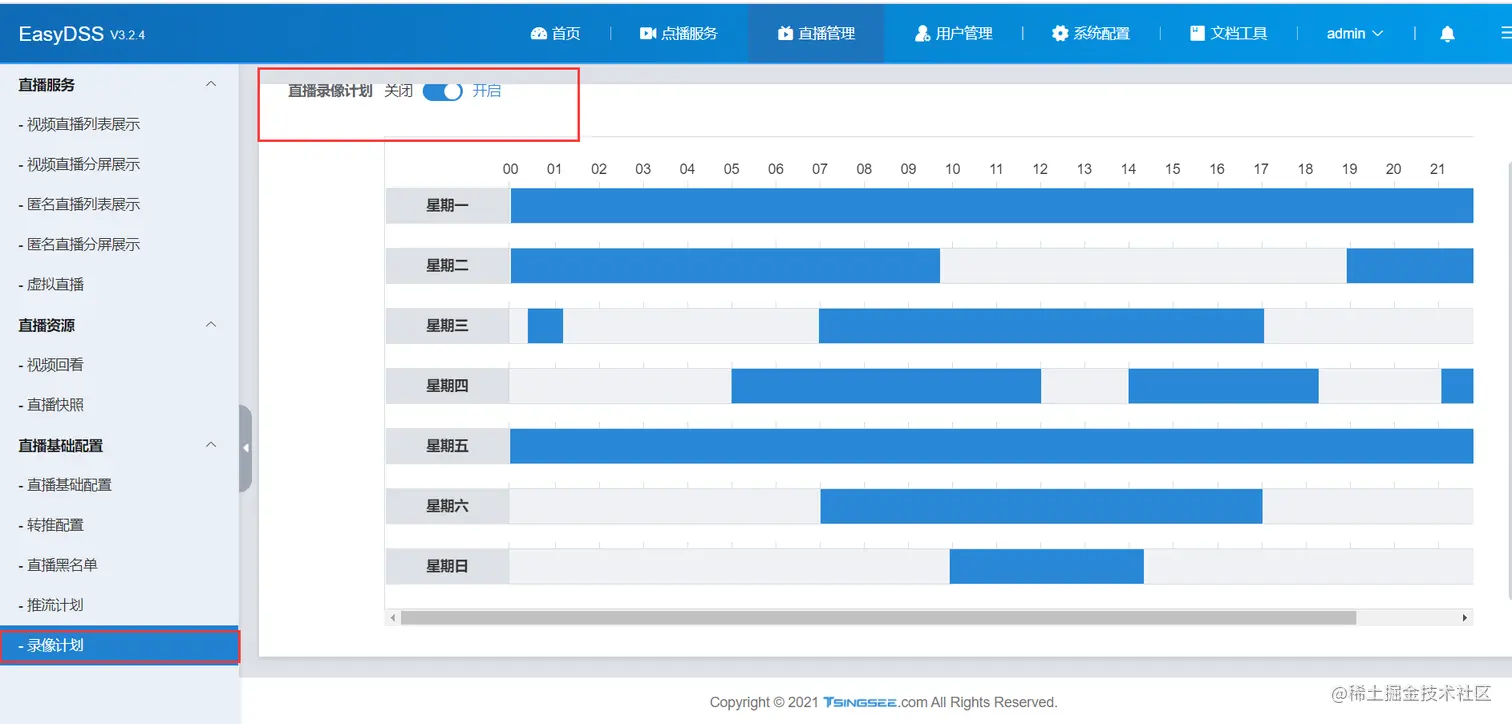Collapse the 直播服务 section chevron

tap(211, 84)
